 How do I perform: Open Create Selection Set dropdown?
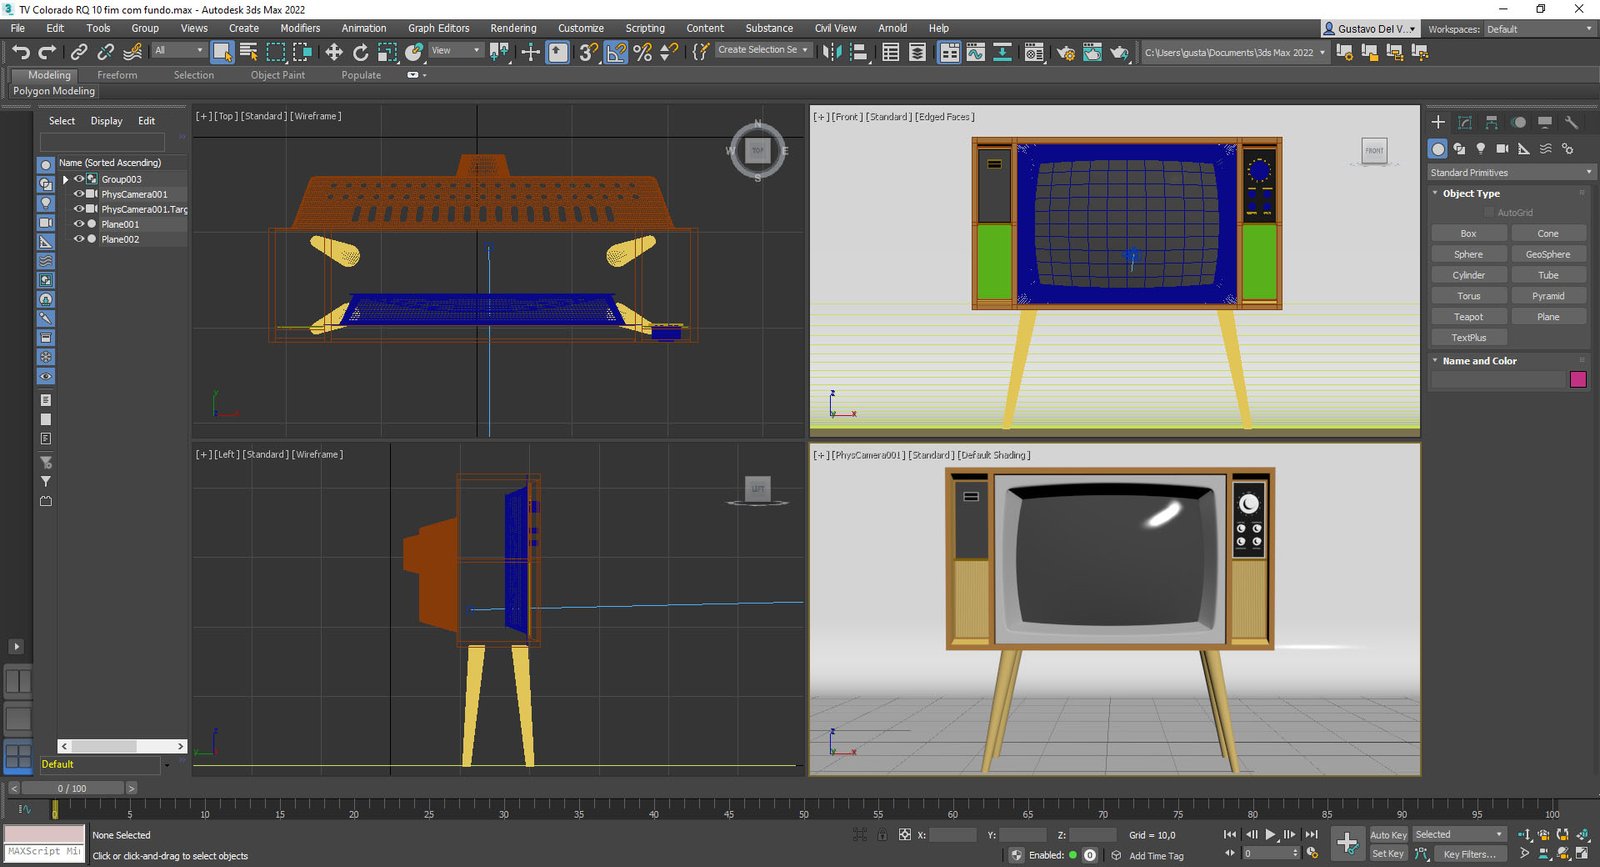[x=763, y=50]
